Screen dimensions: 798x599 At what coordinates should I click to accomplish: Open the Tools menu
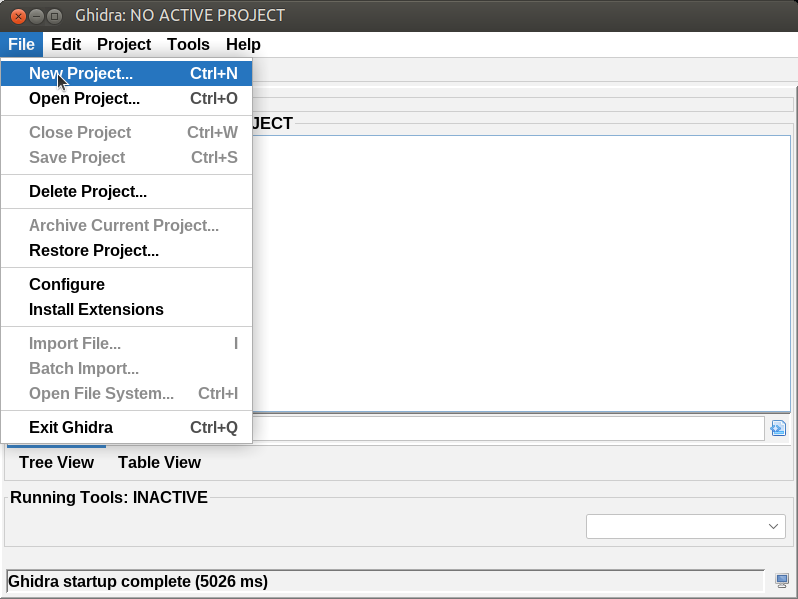[188, 45]
